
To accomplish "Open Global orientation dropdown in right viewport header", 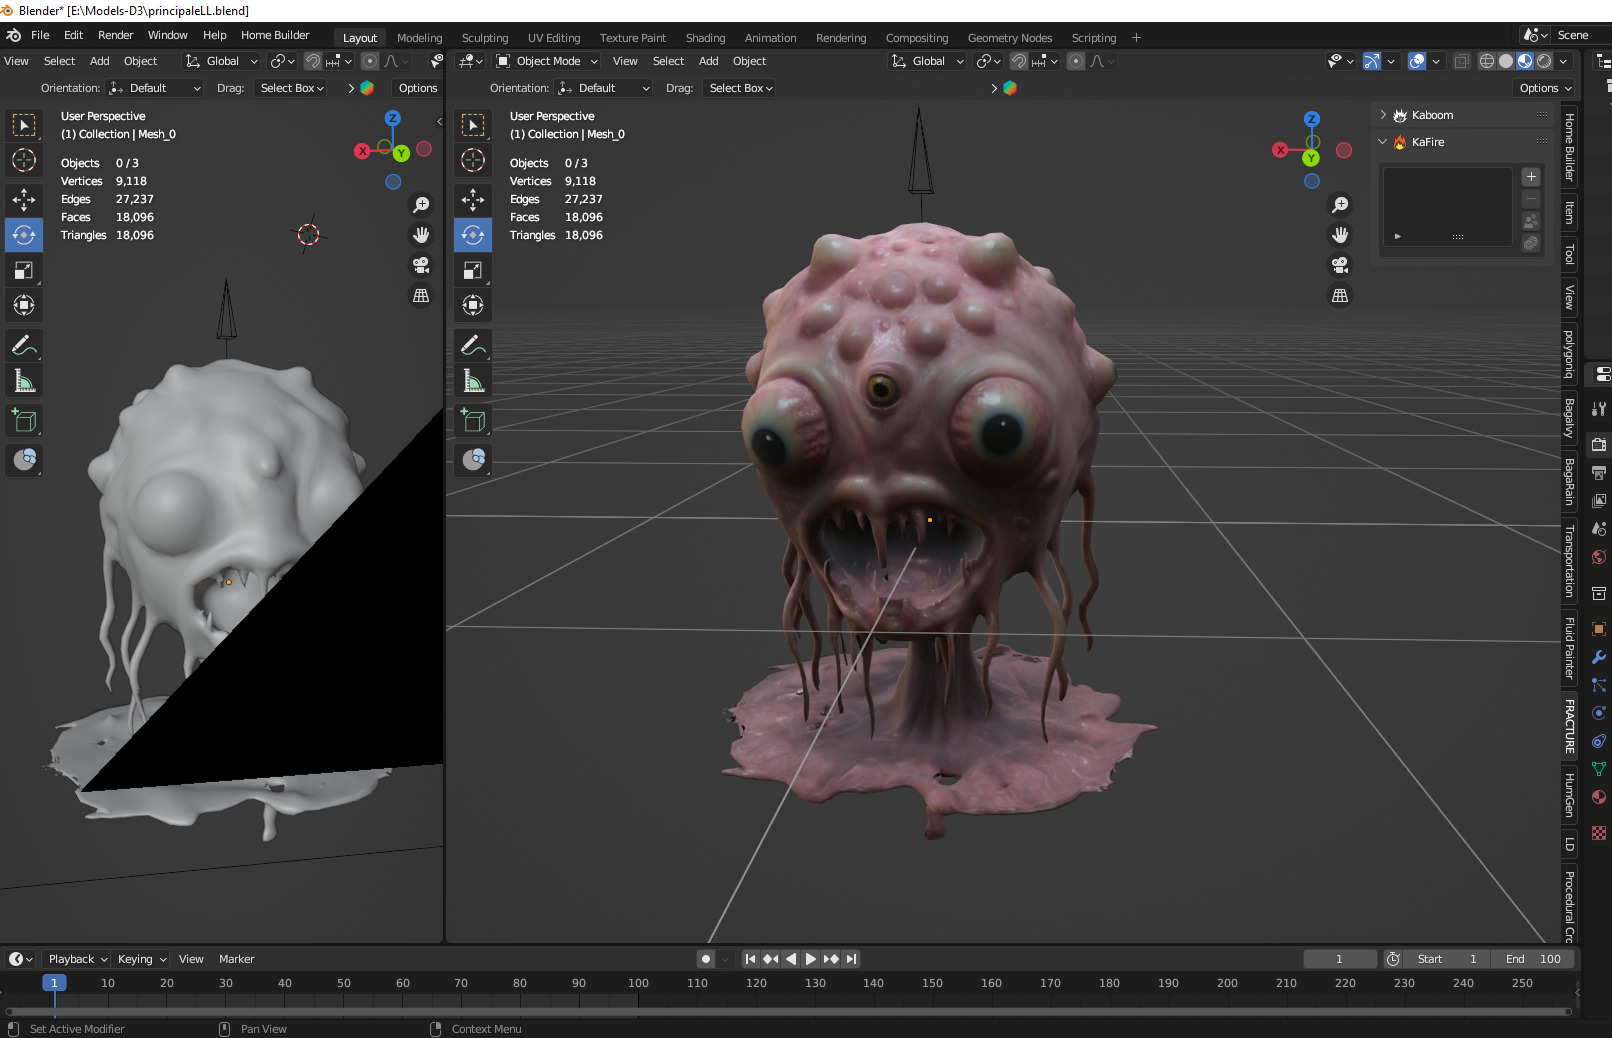I will (928, 61).
